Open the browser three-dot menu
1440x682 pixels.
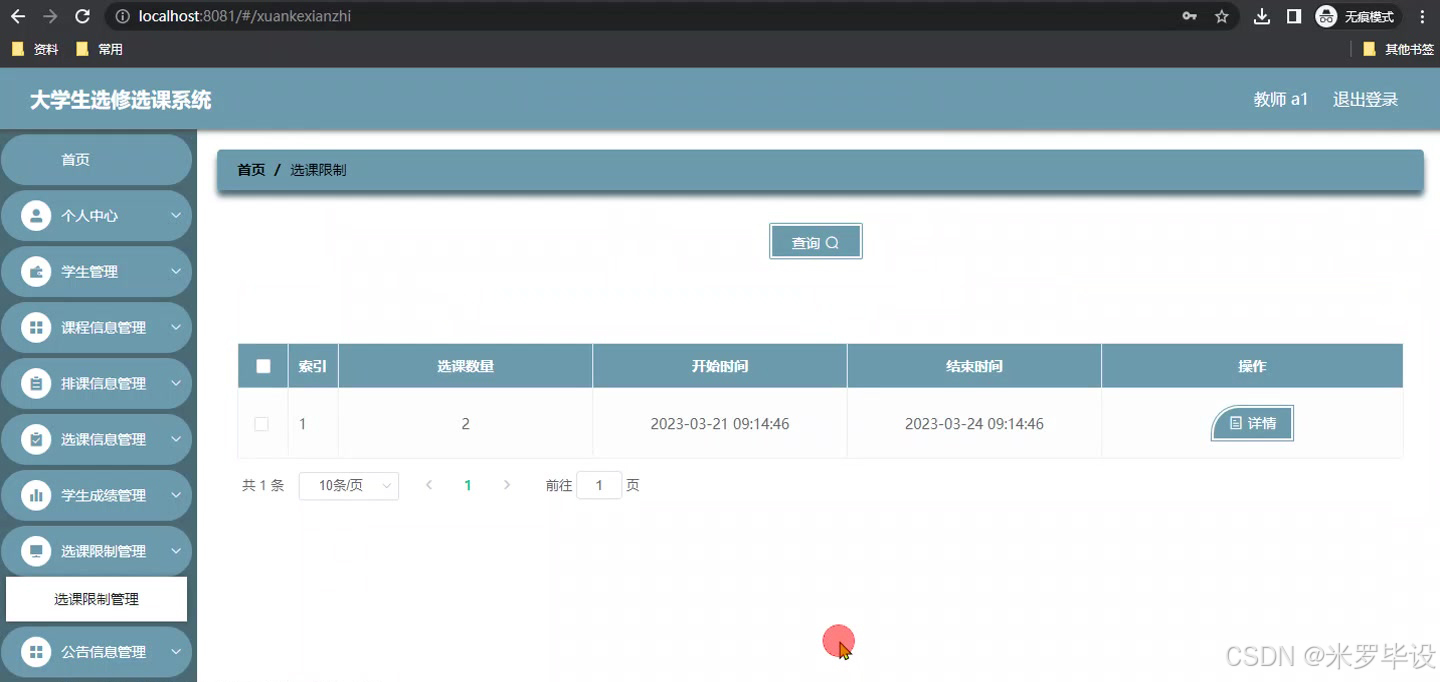1422,16
